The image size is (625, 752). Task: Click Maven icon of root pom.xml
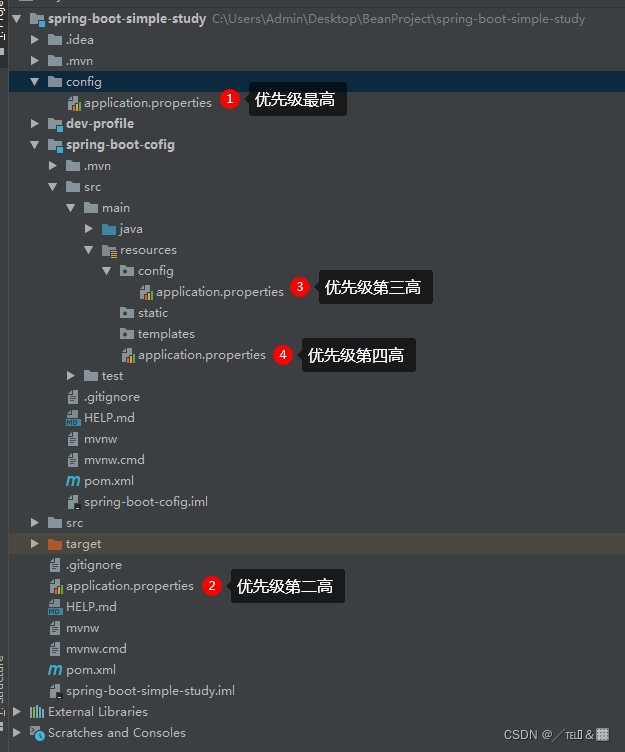(x=55, y=670)
